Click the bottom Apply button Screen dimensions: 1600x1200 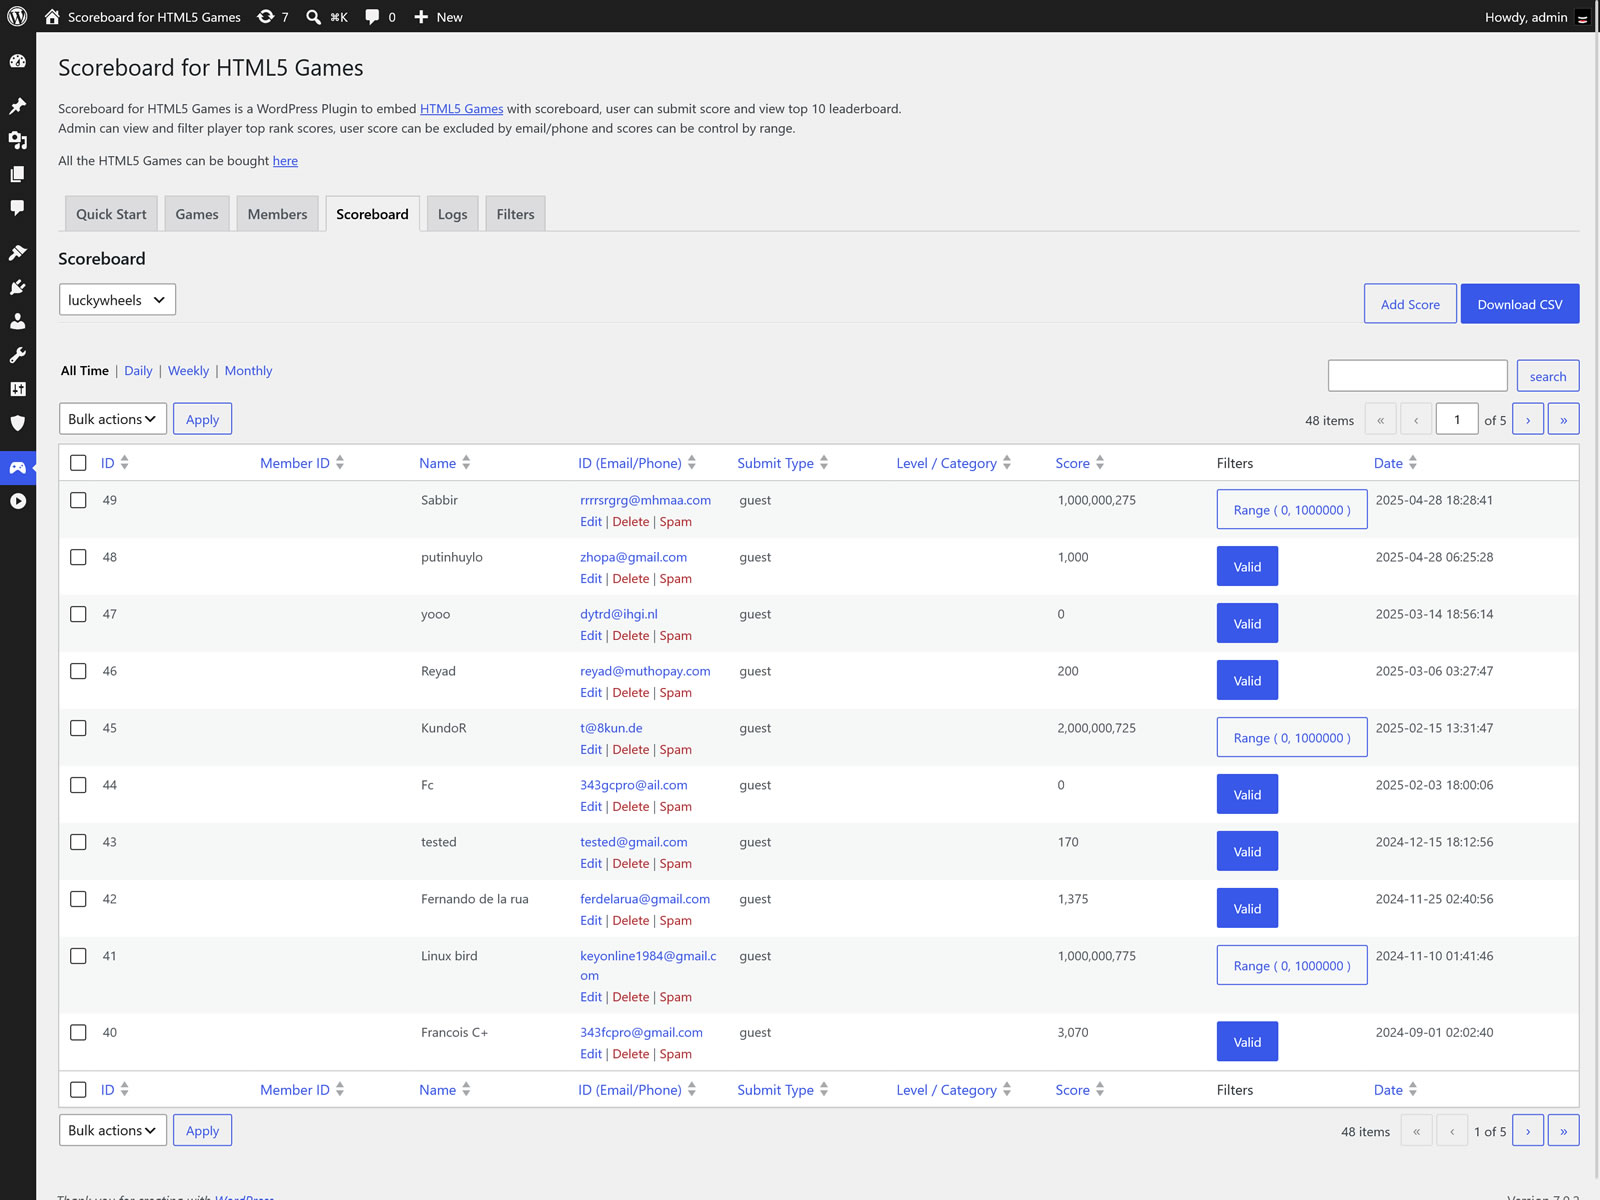[x=202, y=1130]
